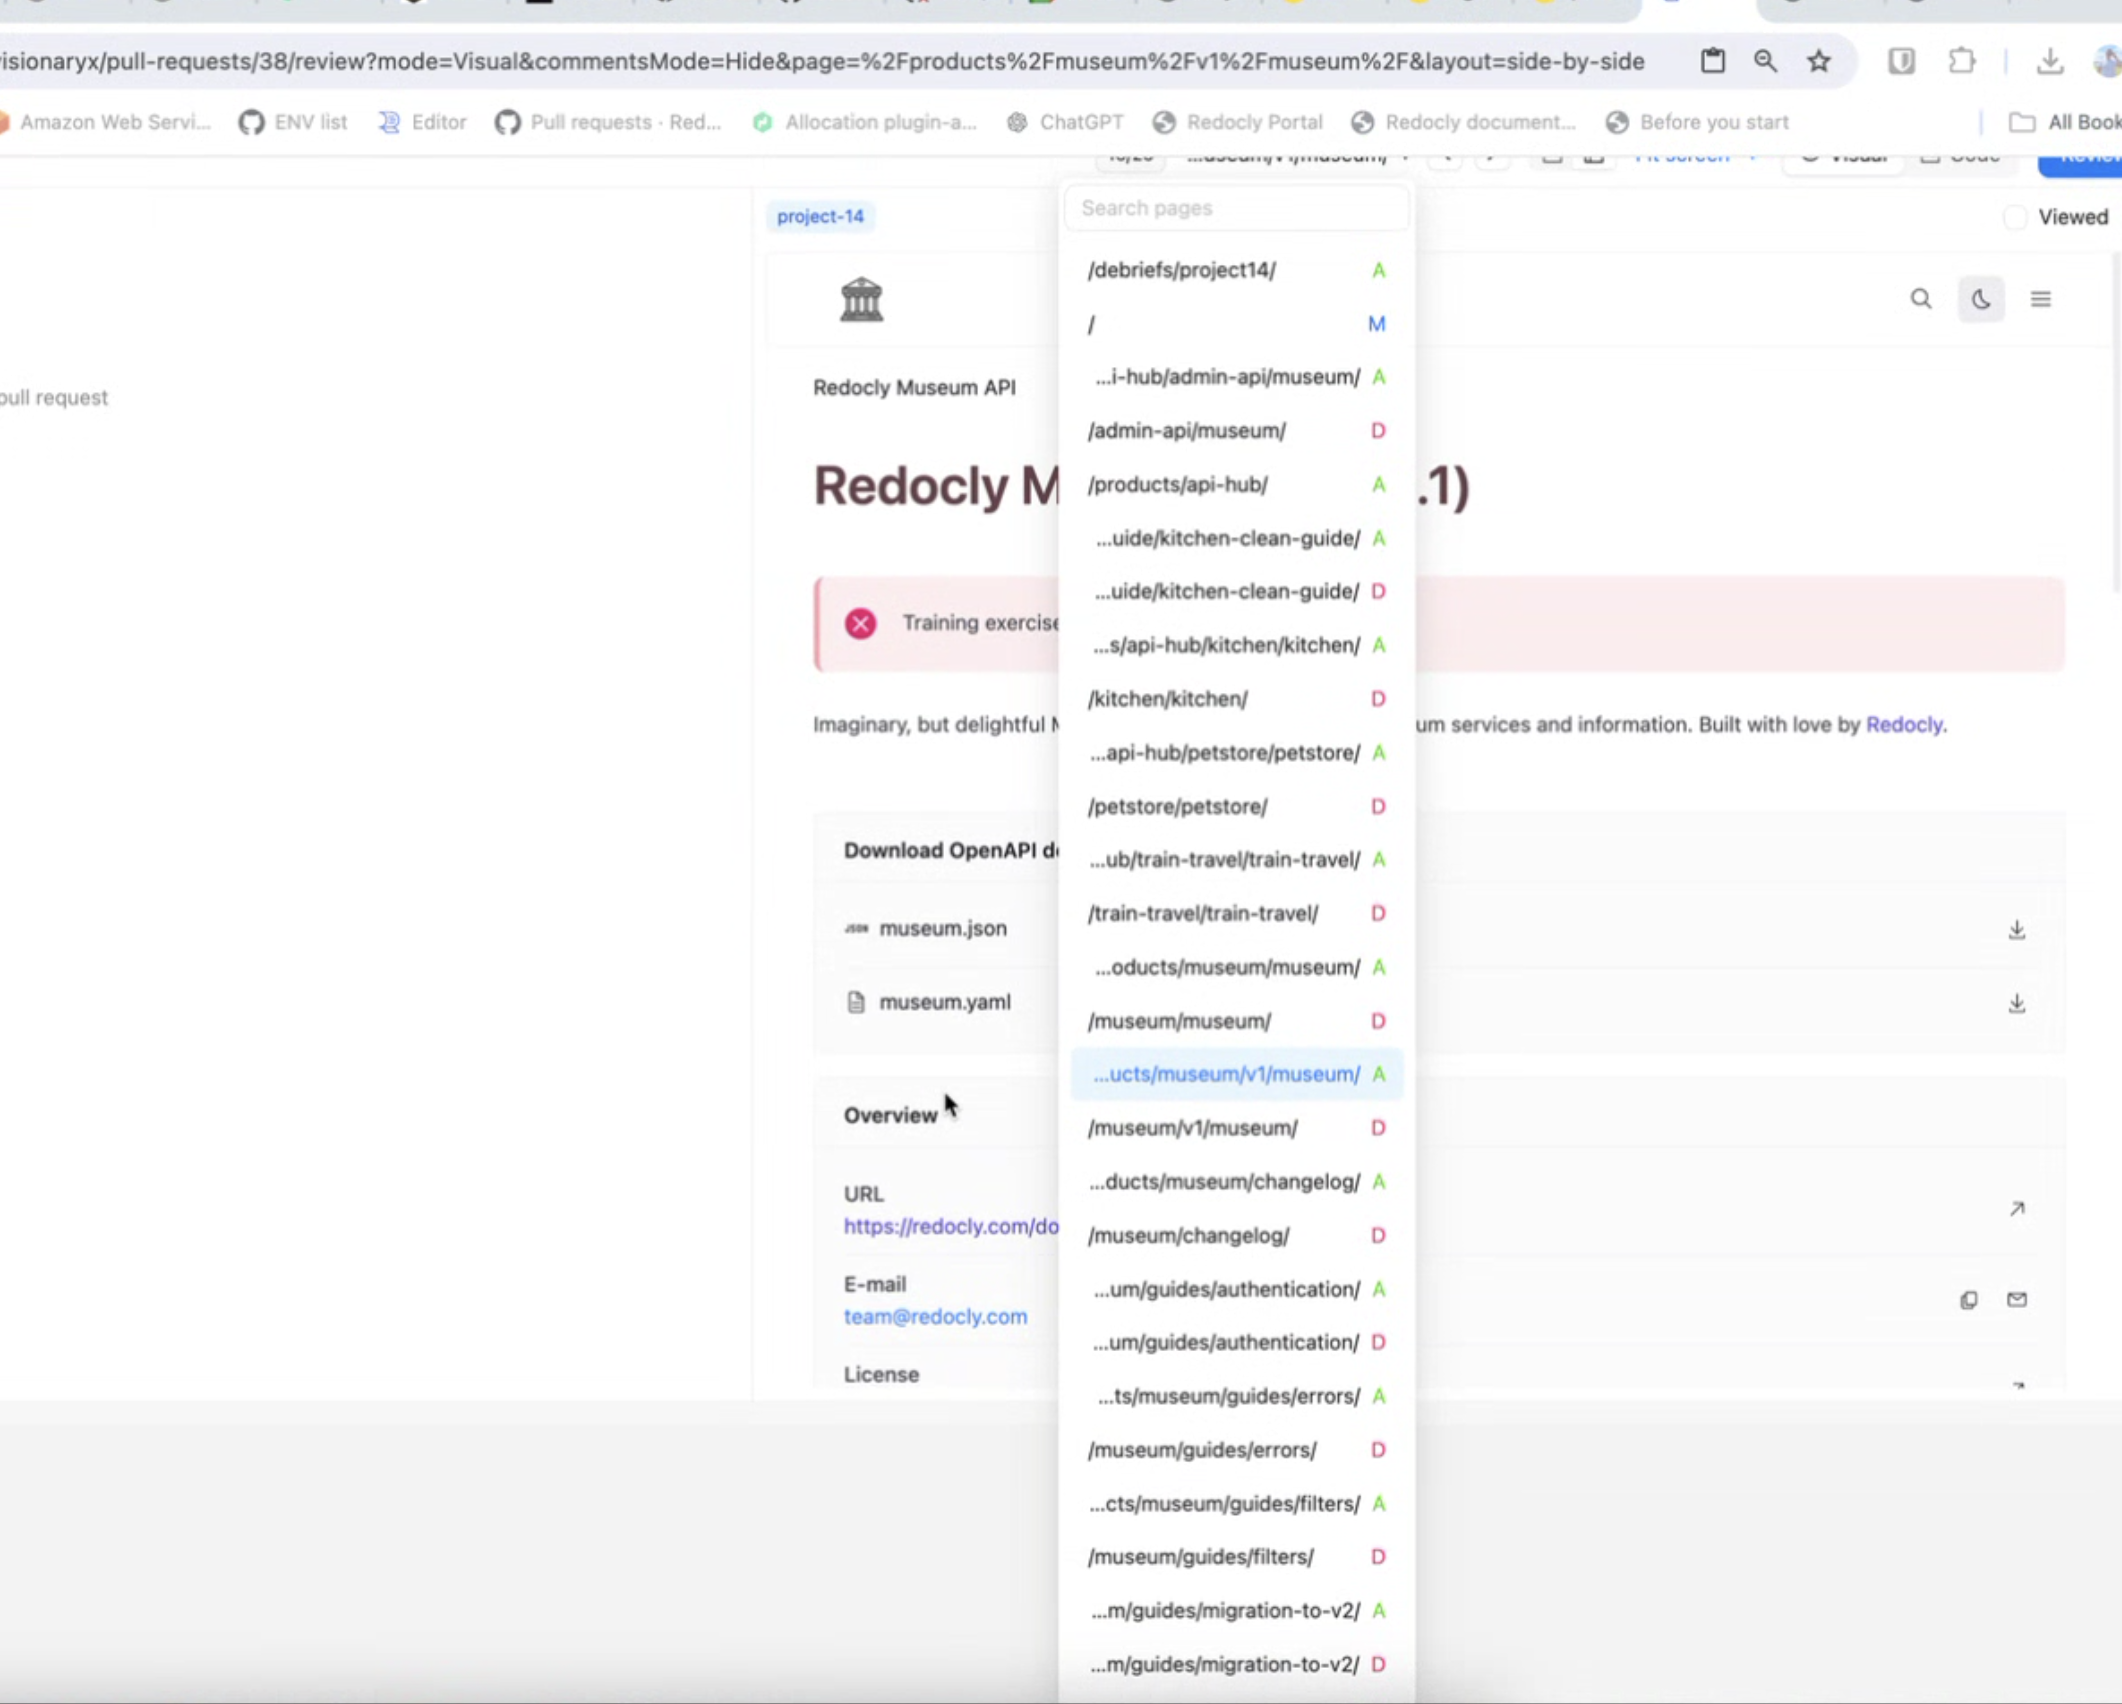Open the URL with the external arrow icon
This screenshot has width=2122, height=1704.
(x=2016, y=1209)
